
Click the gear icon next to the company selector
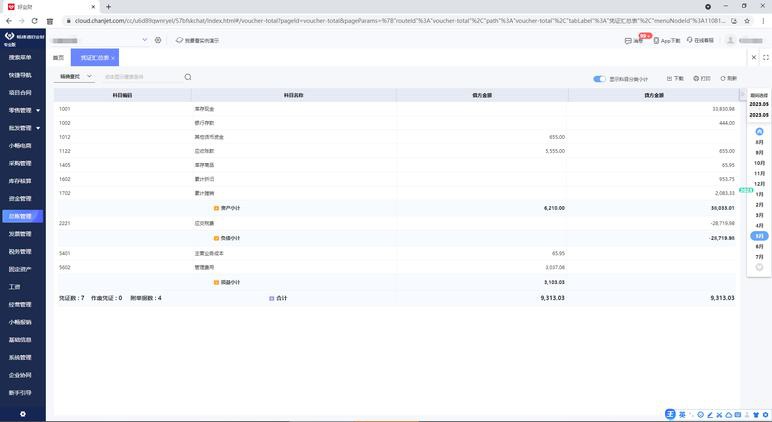158,40
